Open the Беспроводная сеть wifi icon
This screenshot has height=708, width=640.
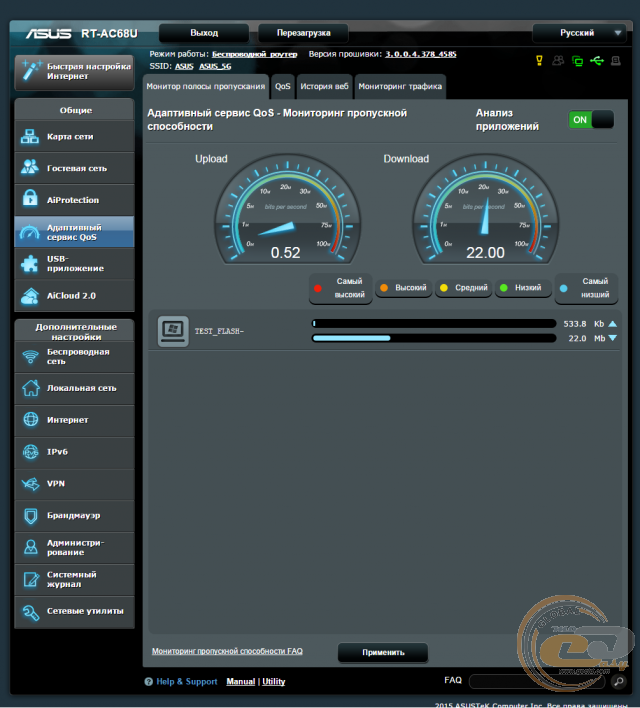click(x=30, y=357)
